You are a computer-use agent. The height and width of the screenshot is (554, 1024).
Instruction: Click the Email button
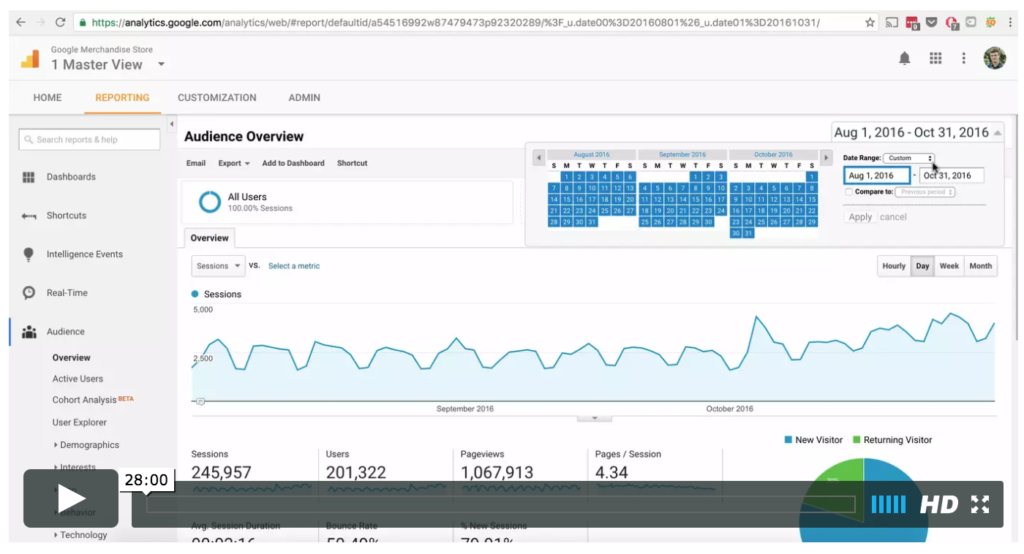coord(195,163)
